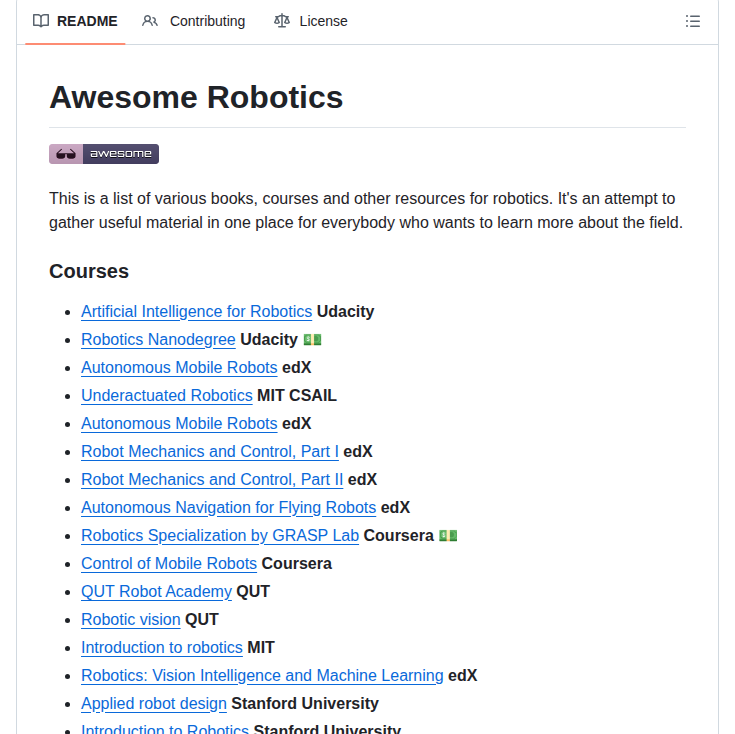Open Autonomous Mobile Robots link below Underactuated Robotics
This screenshot has width=735, height=734.
tap(179, 423)
